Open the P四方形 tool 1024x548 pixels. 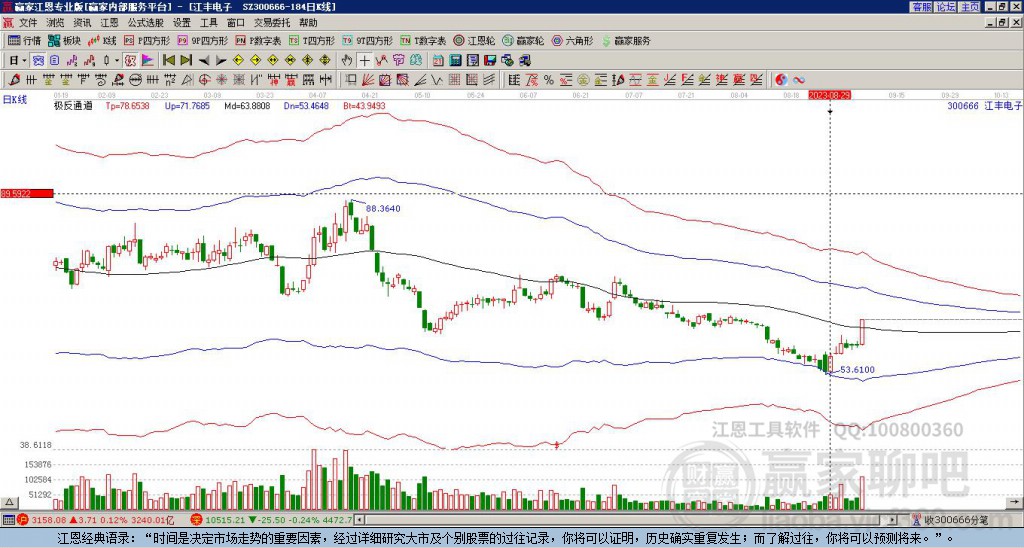click(148, 40)
